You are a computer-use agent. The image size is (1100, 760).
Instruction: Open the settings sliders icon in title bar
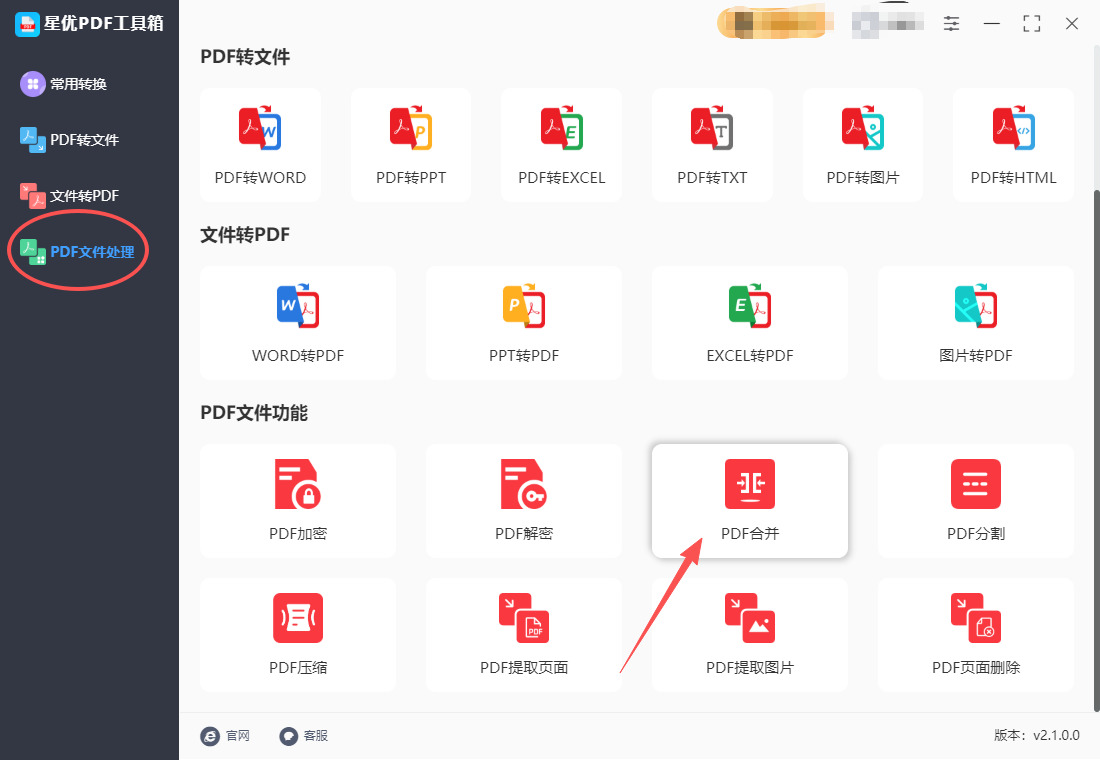[x=951, y=24]
